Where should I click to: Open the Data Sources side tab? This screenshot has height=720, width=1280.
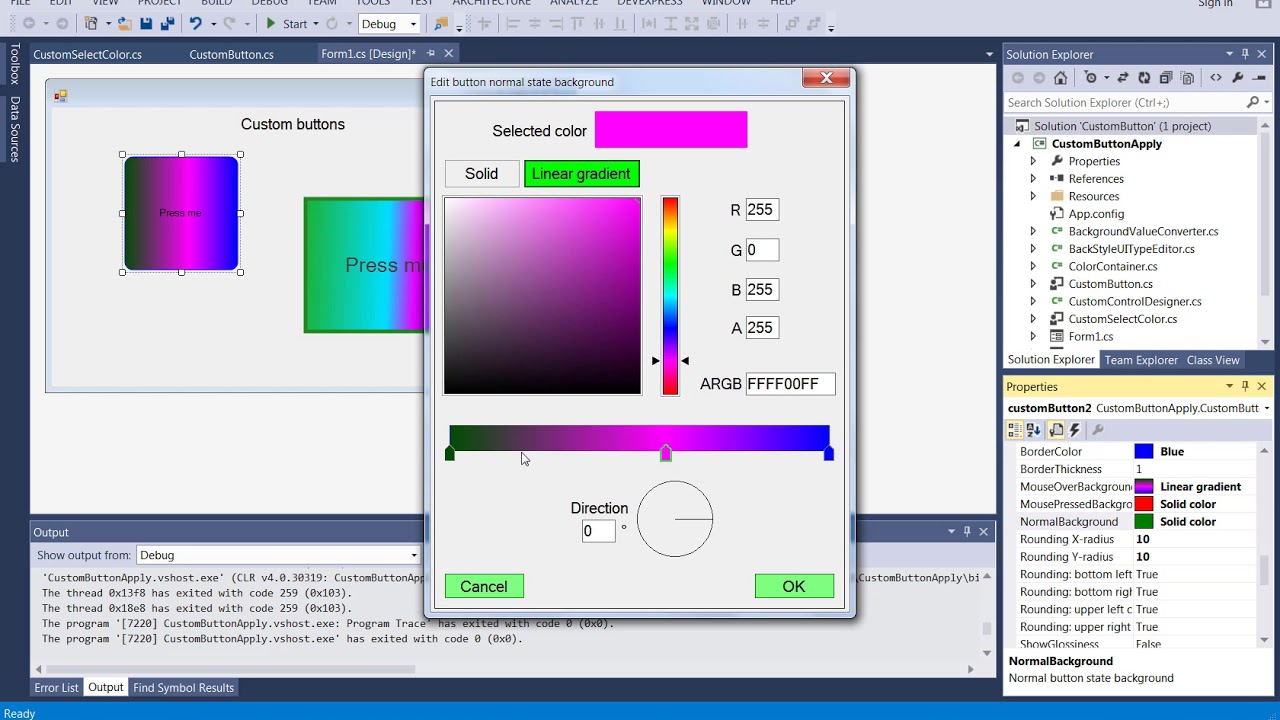click(15, 129)
